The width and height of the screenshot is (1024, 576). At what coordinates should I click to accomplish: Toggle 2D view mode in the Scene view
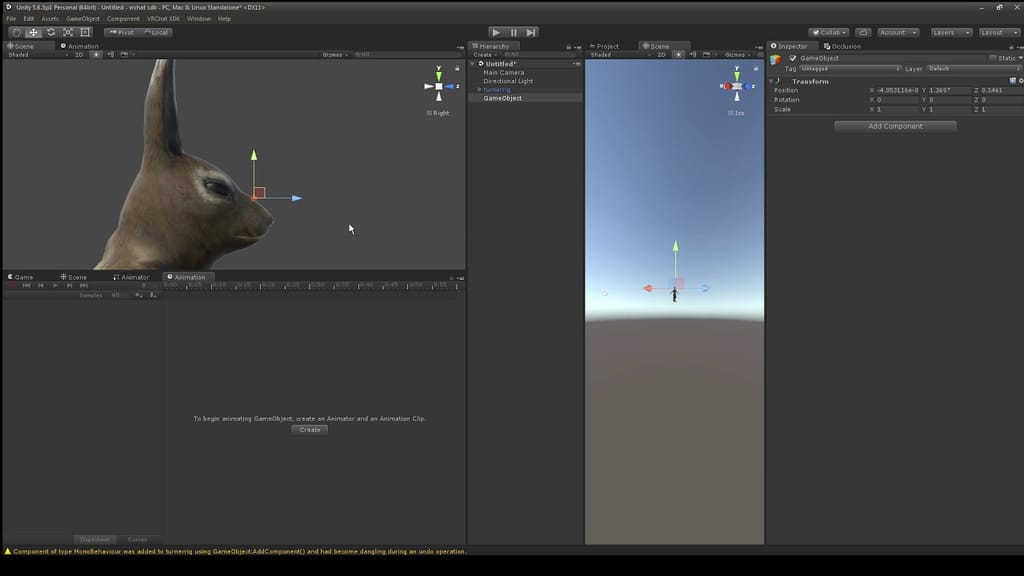coord(79,54)
